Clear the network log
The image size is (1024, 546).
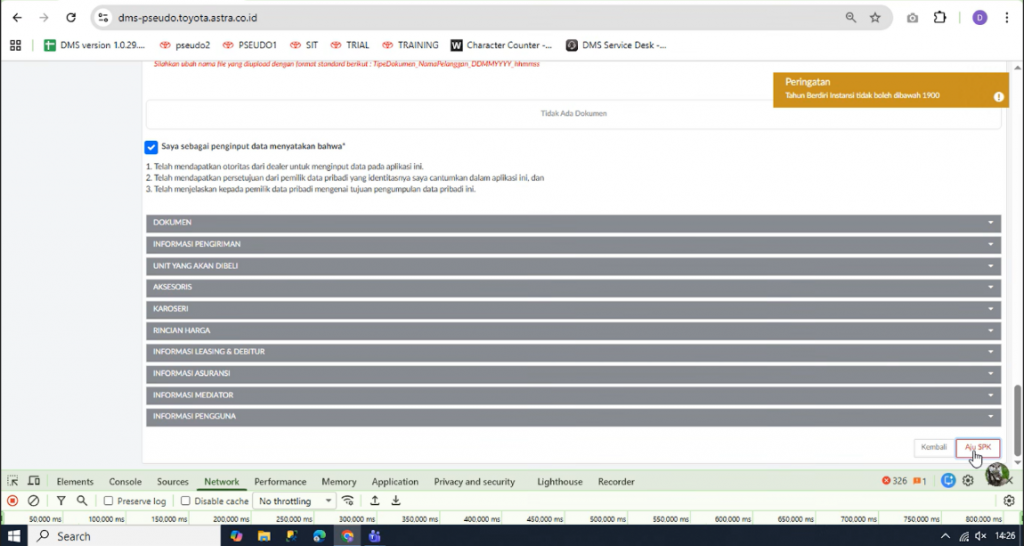pos(33,501)
